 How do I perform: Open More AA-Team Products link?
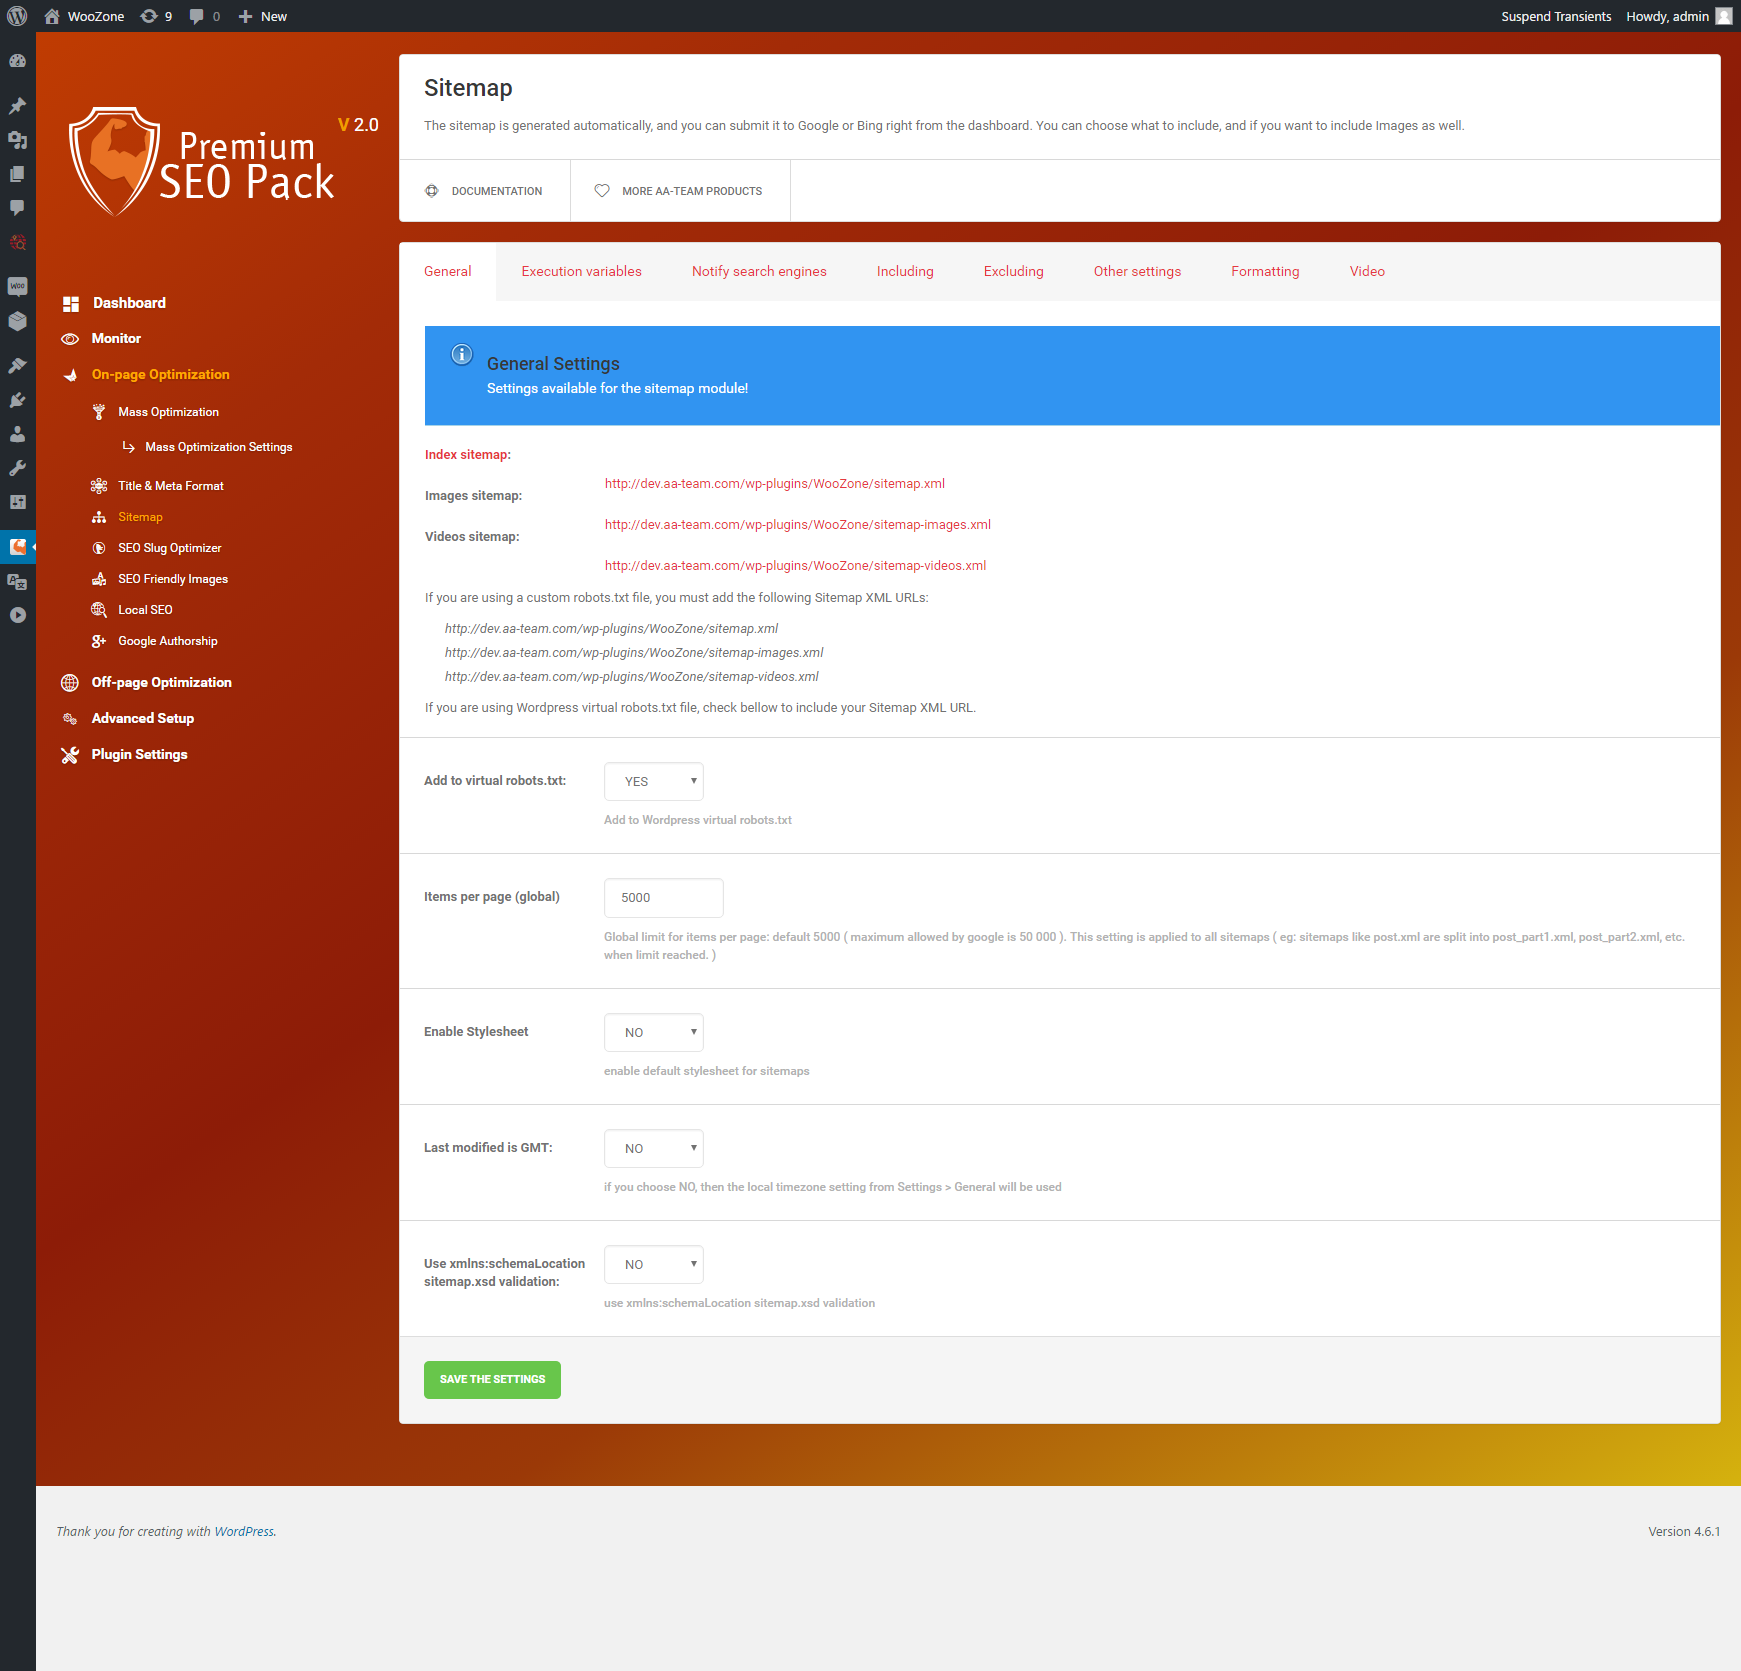[x=680, y=191]
